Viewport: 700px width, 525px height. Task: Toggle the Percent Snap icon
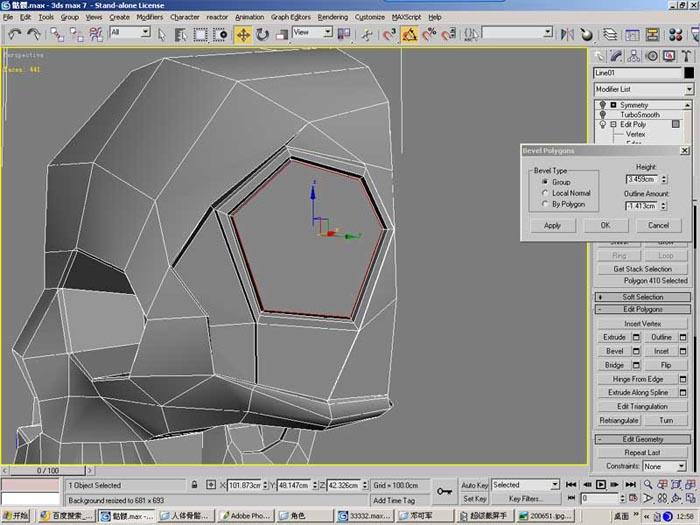pyautogui.click(x=429, y=34)
